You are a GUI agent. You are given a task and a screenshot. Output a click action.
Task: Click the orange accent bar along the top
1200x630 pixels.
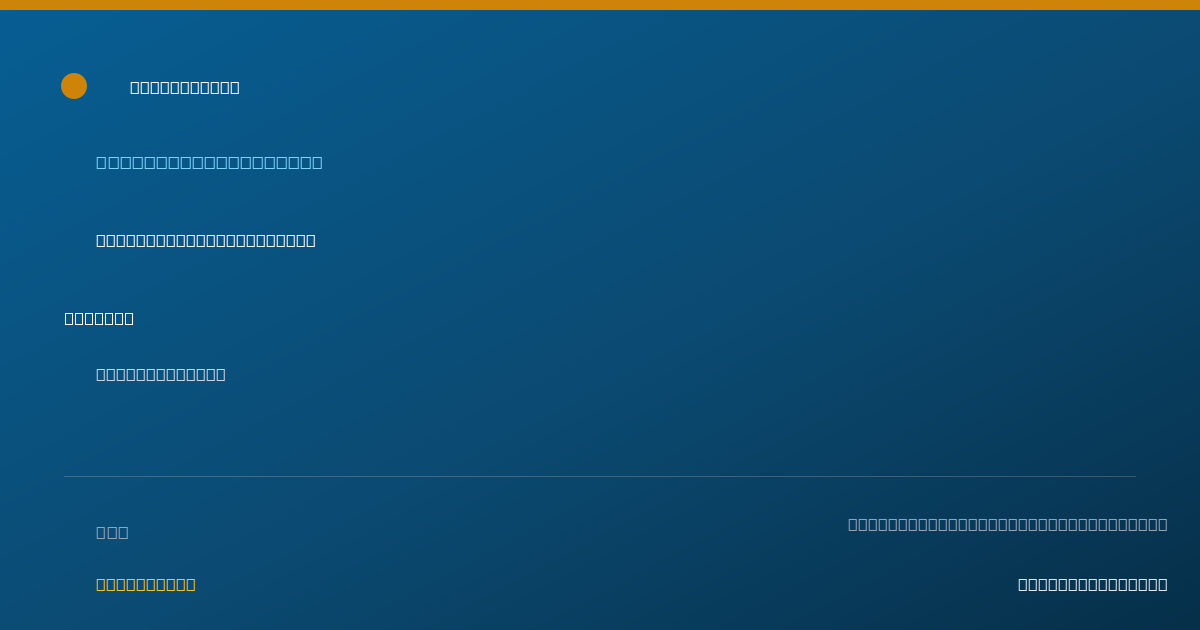click(x=600, y=5)
